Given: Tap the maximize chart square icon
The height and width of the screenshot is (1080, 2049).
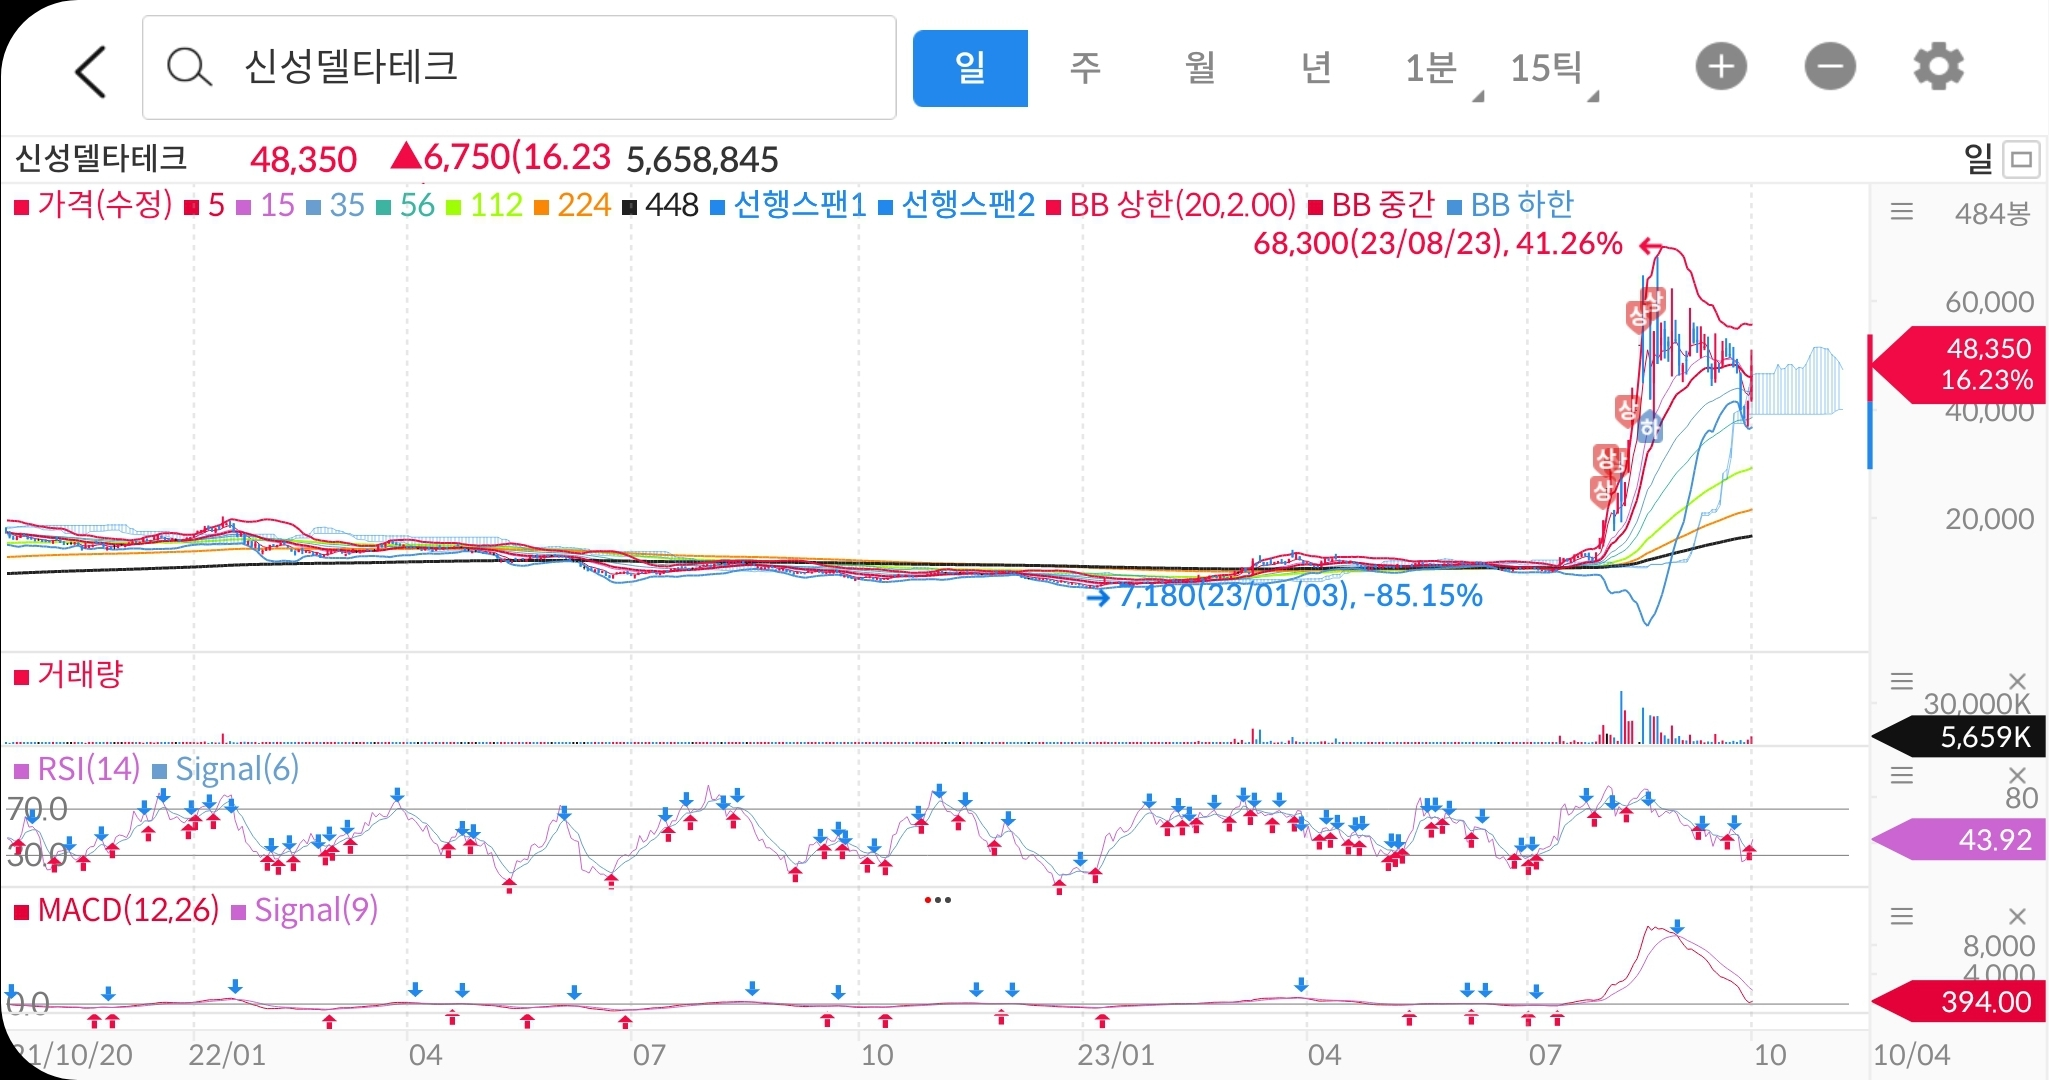Looking at the screenshot, I should click(x=2022, y=159).
